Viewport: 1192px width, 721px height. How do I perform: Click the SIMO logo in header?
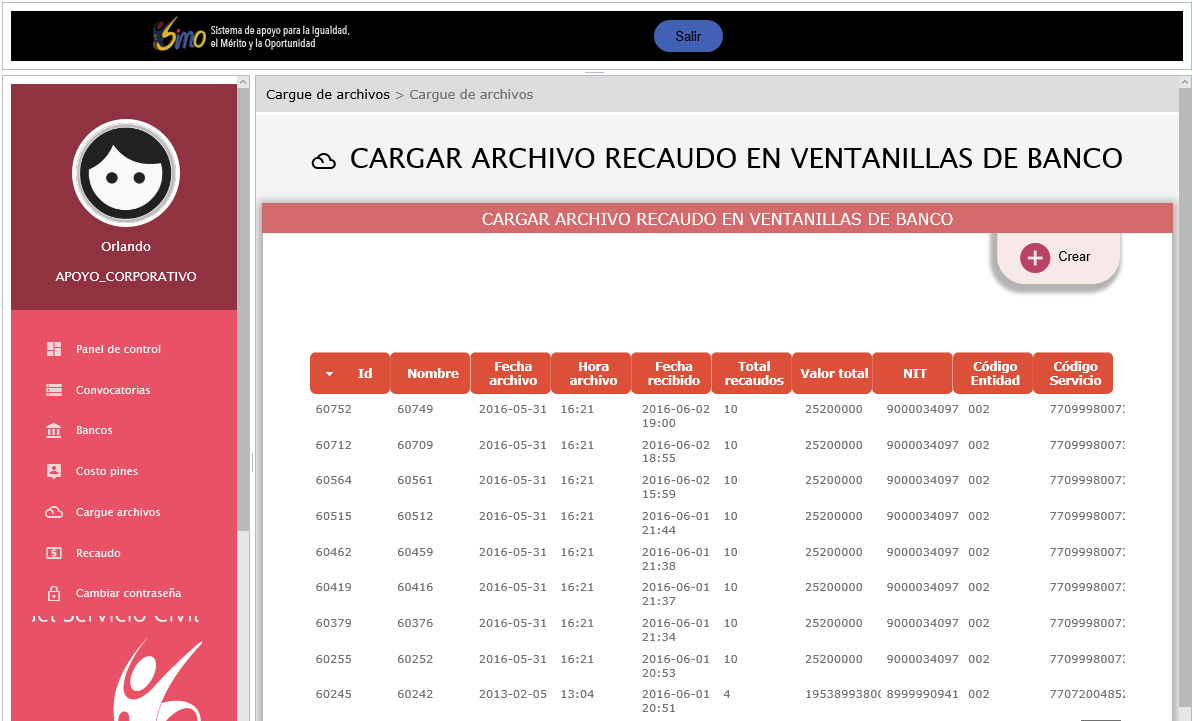point(180,37)
